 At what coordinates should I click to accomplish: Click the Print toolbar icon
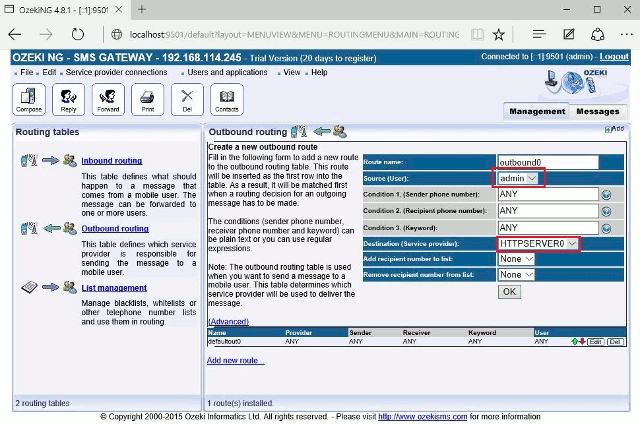[x=147, y=99]
